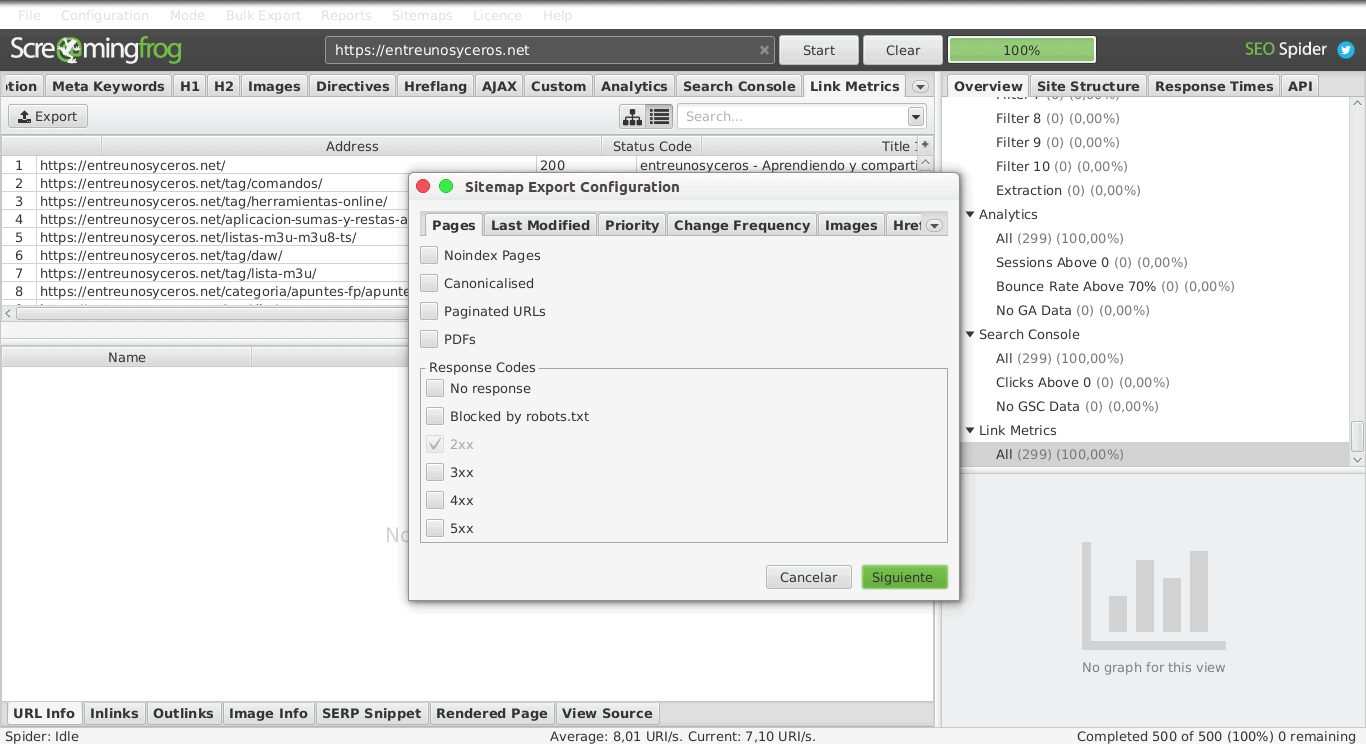
Task: Open the Response Times tab
Action: click(1214, 86)
